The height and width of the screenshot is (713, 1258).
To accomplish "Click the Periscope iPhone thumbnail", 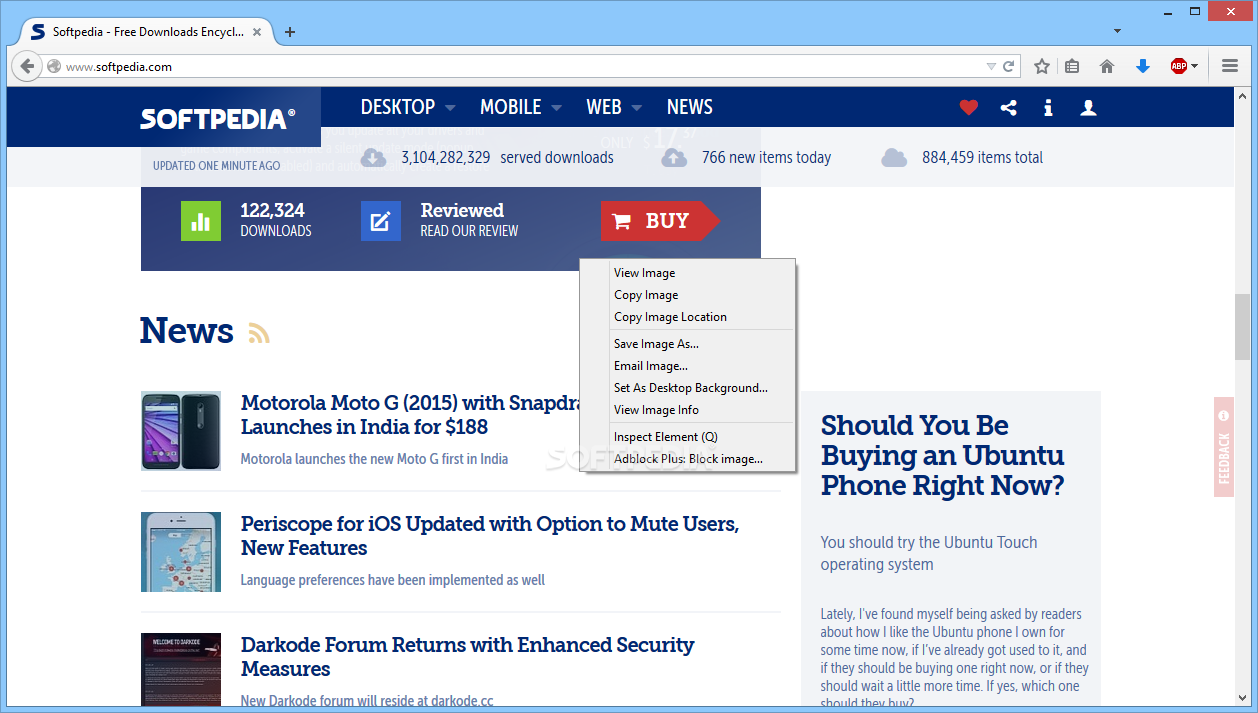I will [181, 552].
